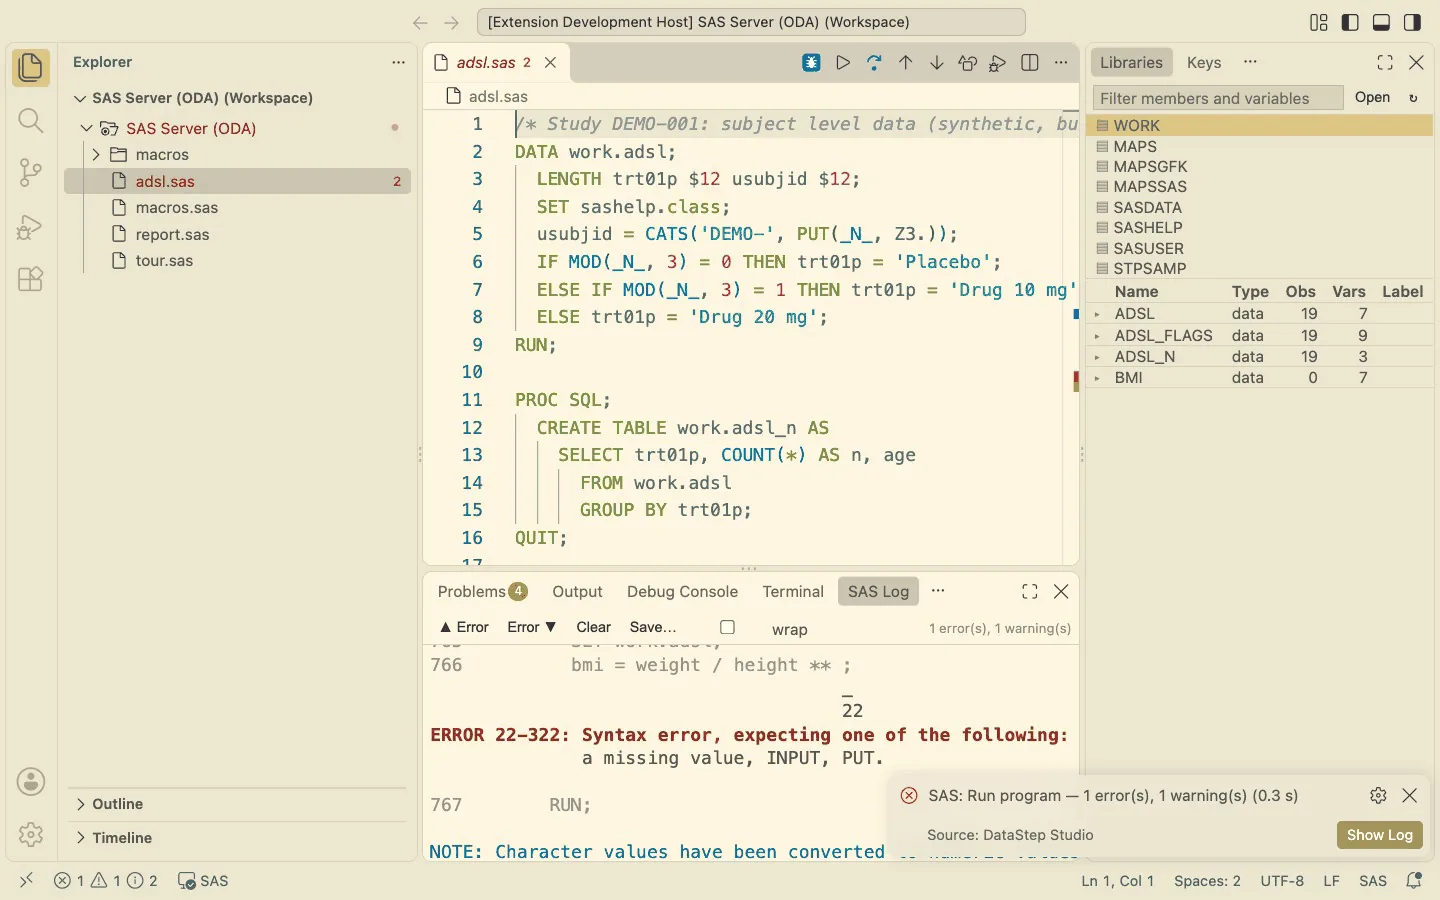Open the Search view in activity bar
This screenshot has height=900, width=1440.
(31, 121)
